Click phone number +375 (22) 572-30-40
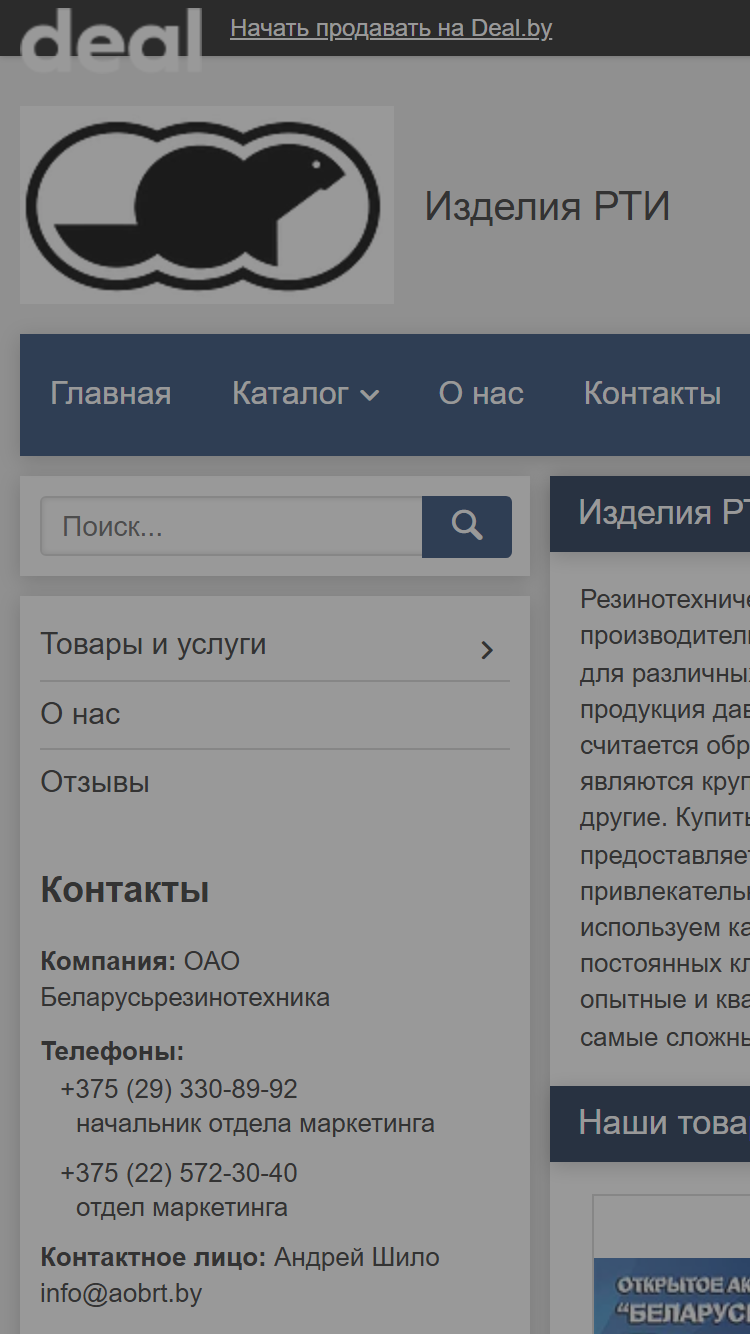The image size is (750, 1334). tap(179, 1173)
